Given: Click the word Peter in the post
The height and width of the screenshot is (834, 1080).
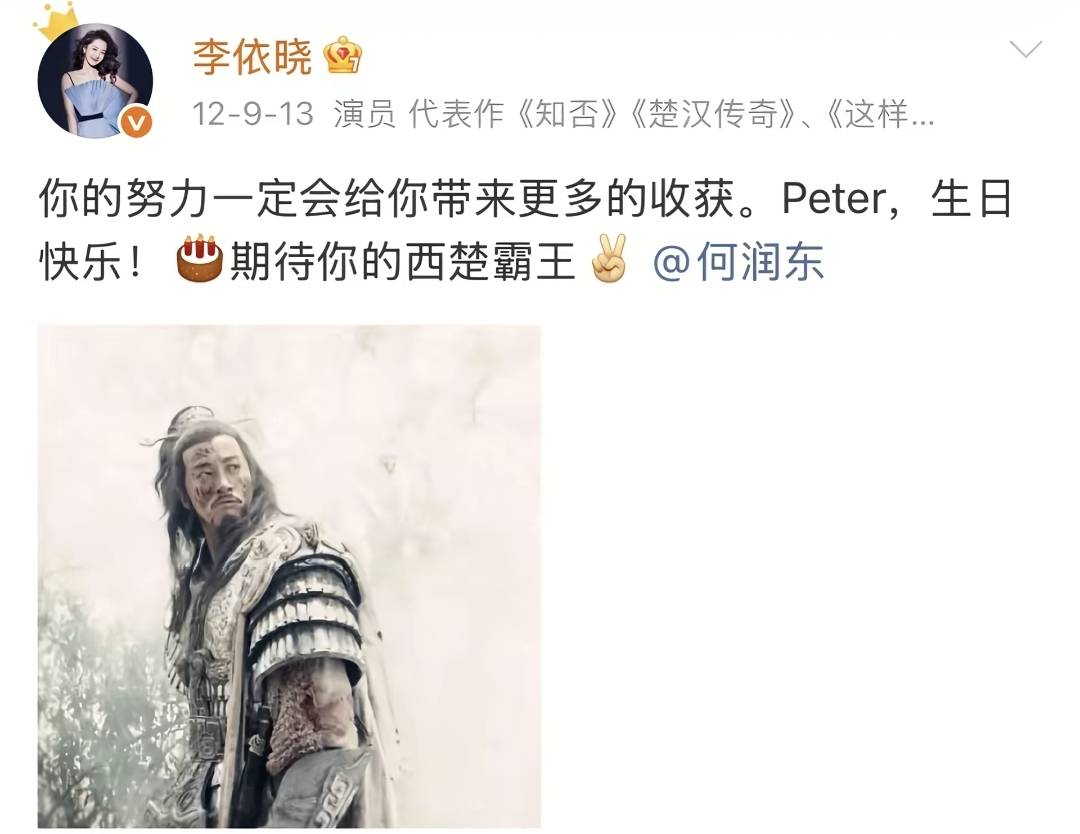Looking at the screenshot, I should [x=833, y=200].
